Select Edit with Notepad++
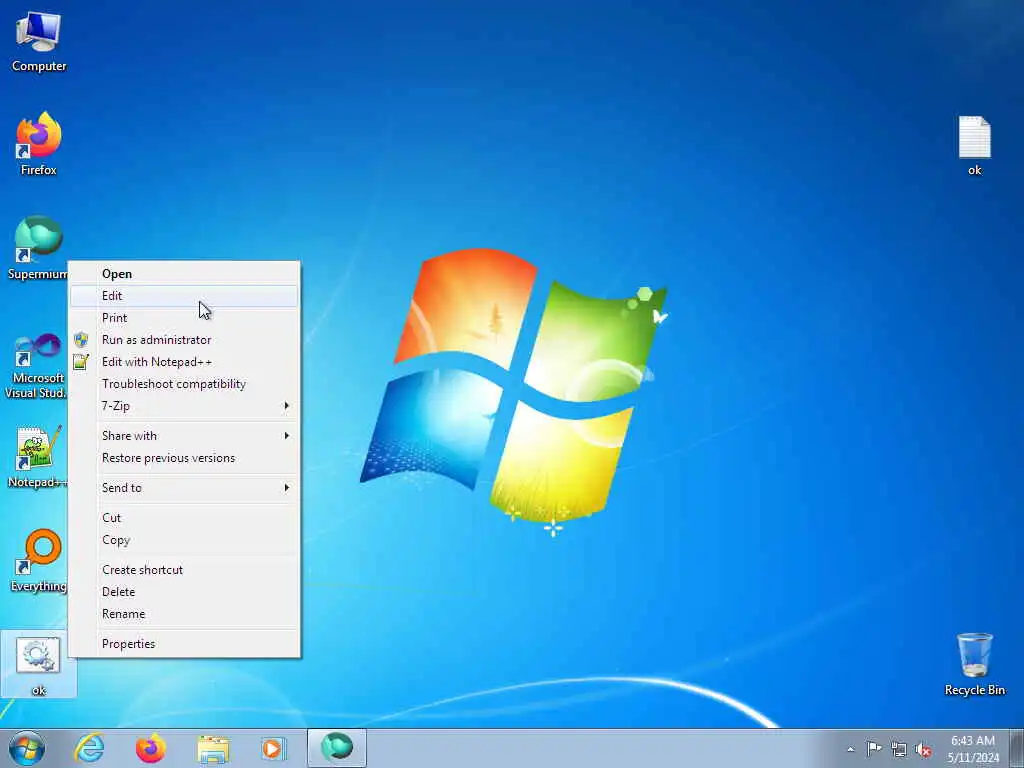Screen dimensions: 1024x768 pyautogui.click(x=184, y=362)
